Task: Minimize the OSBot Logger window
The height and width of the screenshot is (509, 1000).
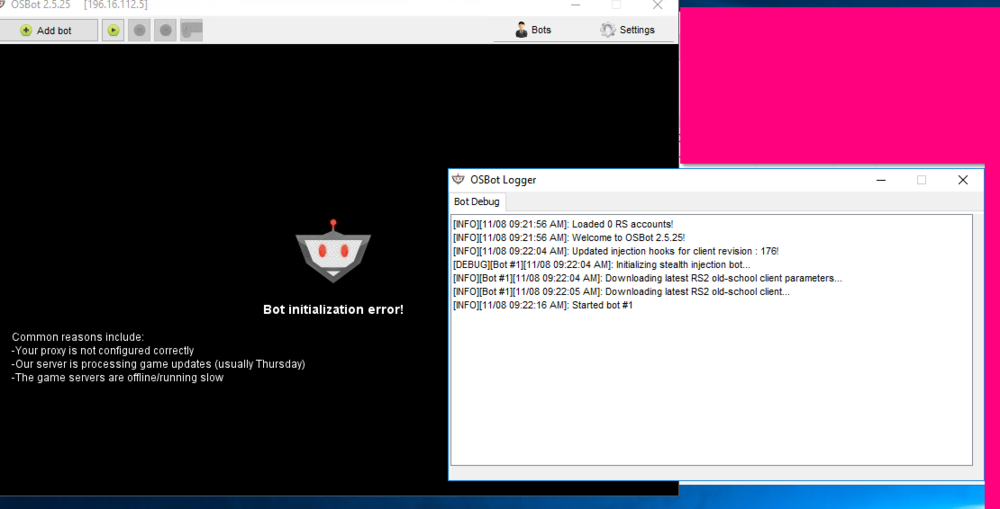Action: click(x=881, y=180)
